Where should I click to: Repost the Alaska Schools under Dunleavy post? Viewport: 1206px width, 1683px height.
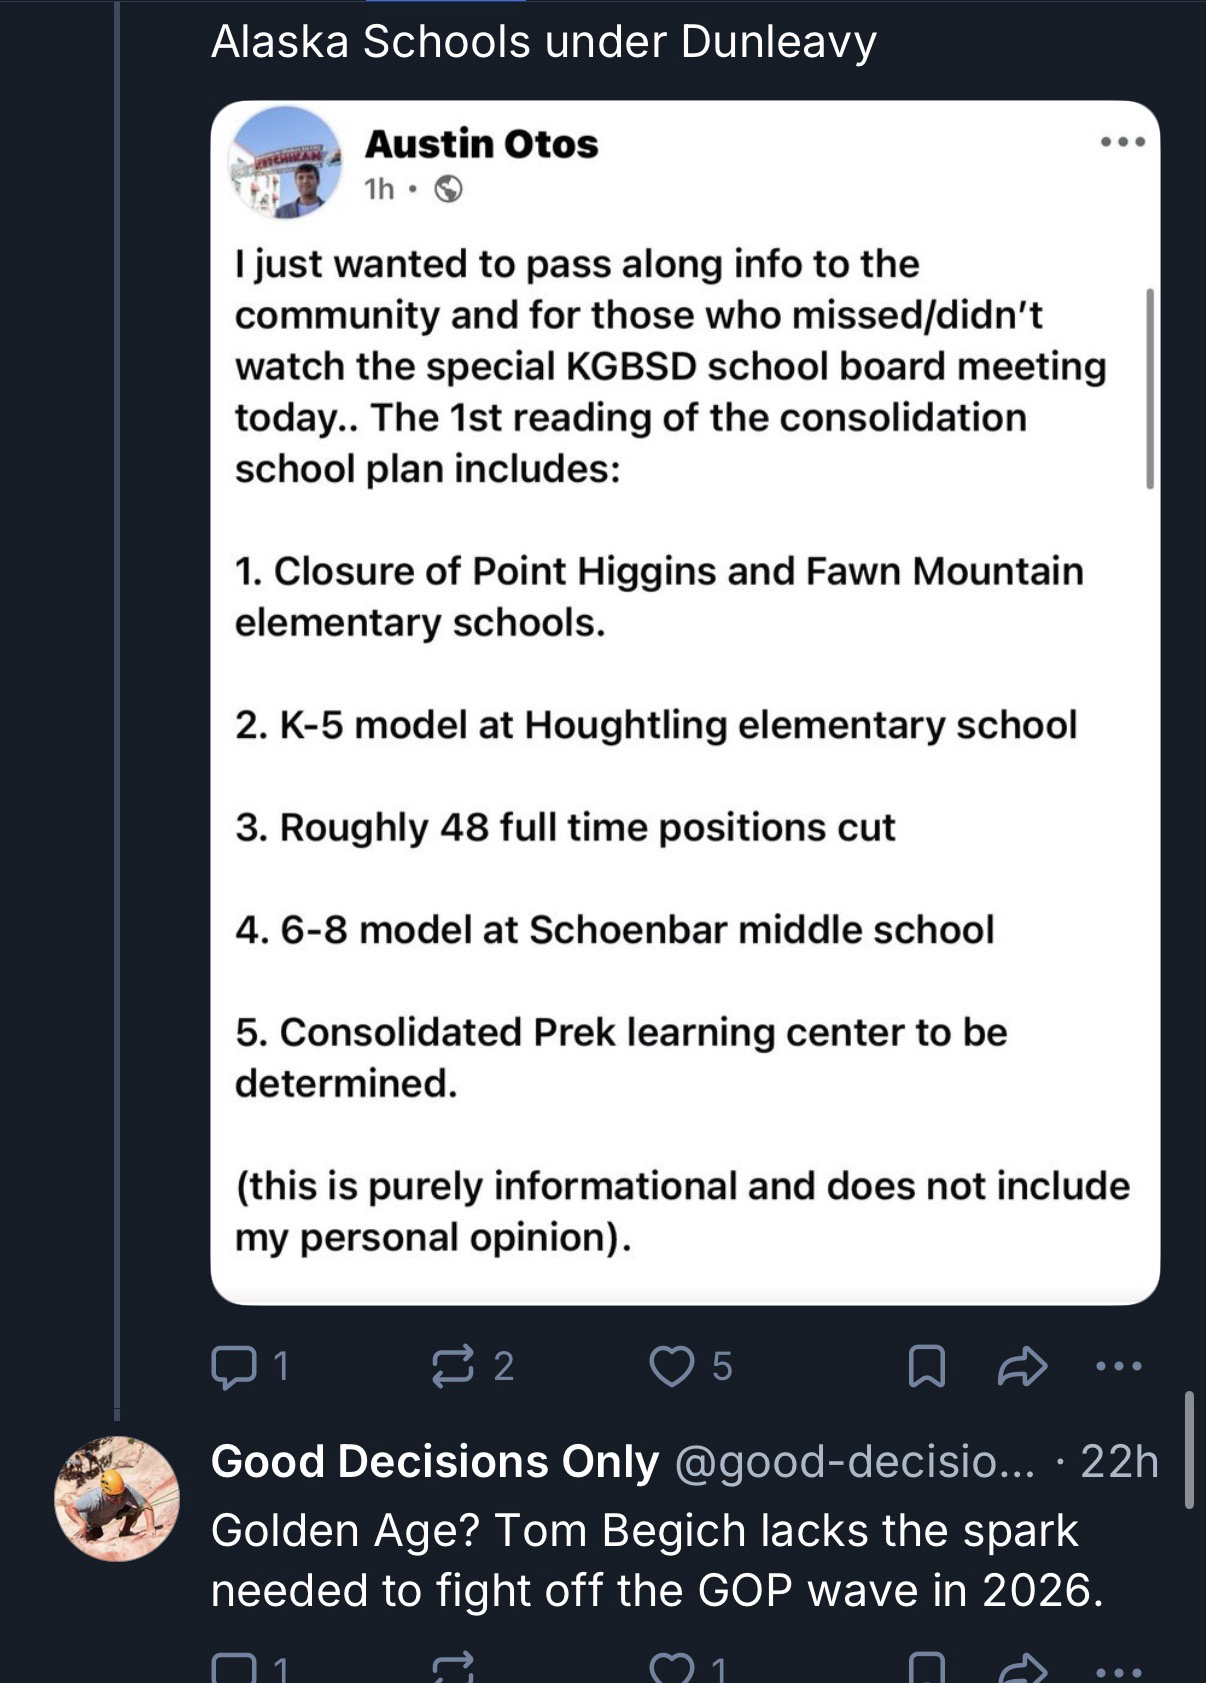point(452,1366)
